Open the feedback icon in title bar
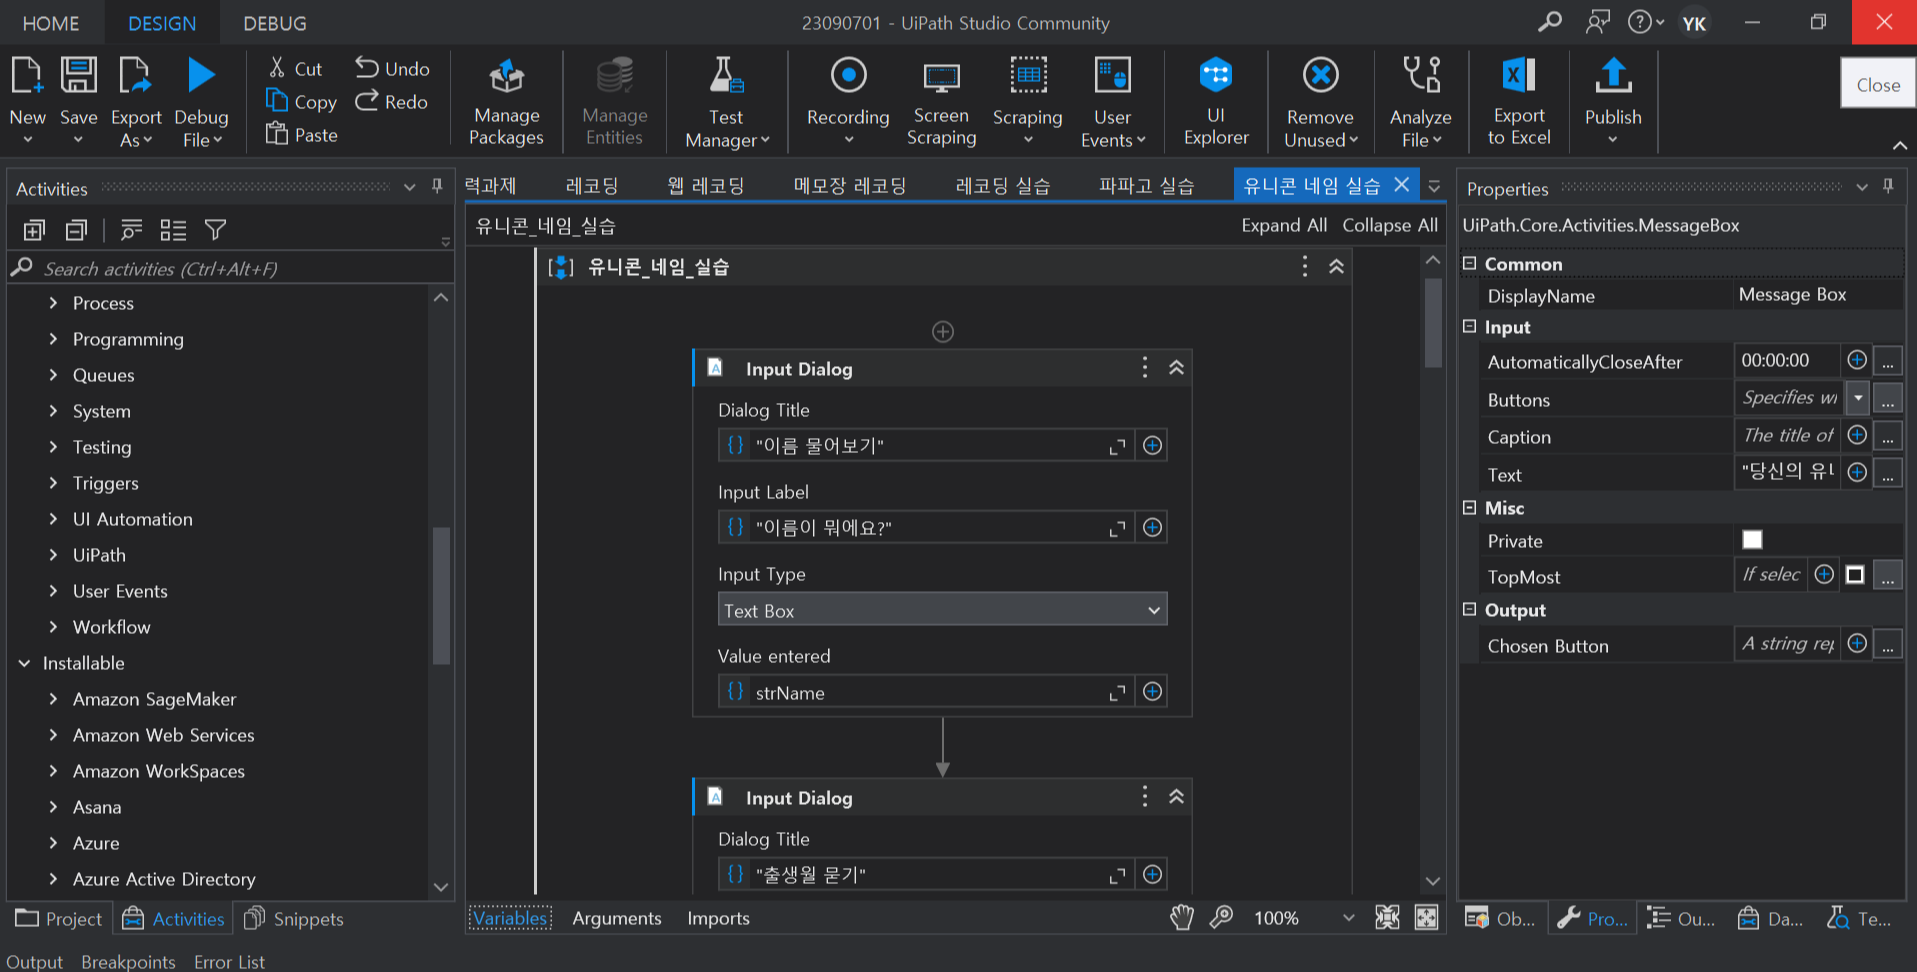 coord(1598,21)
